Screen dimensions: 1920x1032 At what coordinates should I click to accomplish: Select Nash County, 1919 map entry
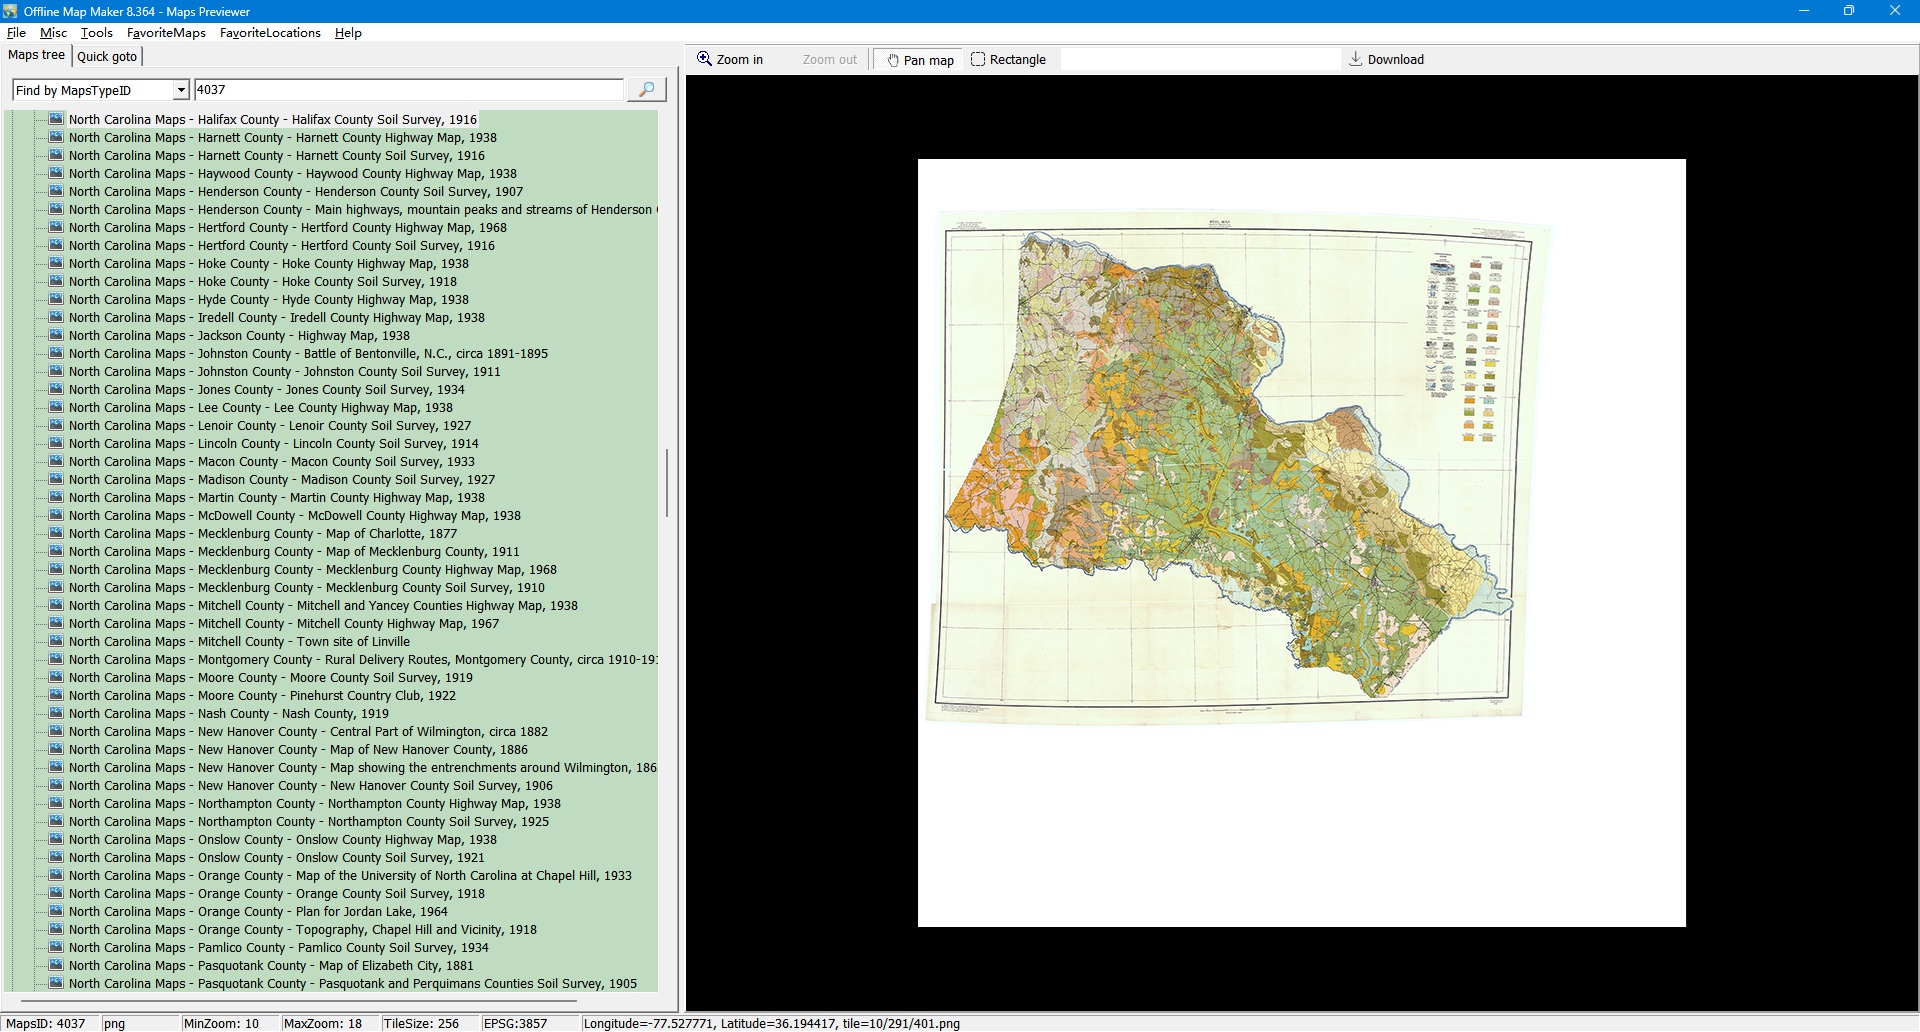point(228,714)
